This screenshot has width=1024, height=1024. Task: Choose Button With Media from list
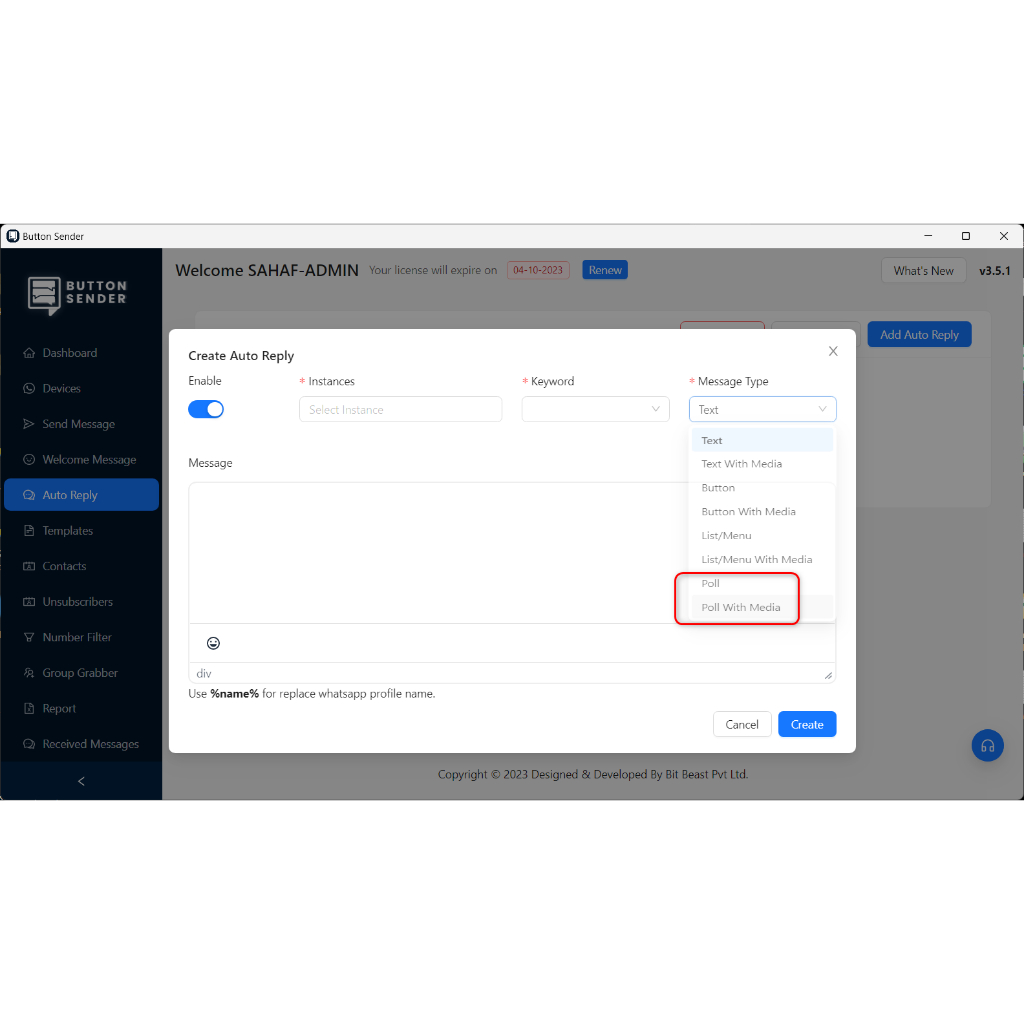click(748, 511)
